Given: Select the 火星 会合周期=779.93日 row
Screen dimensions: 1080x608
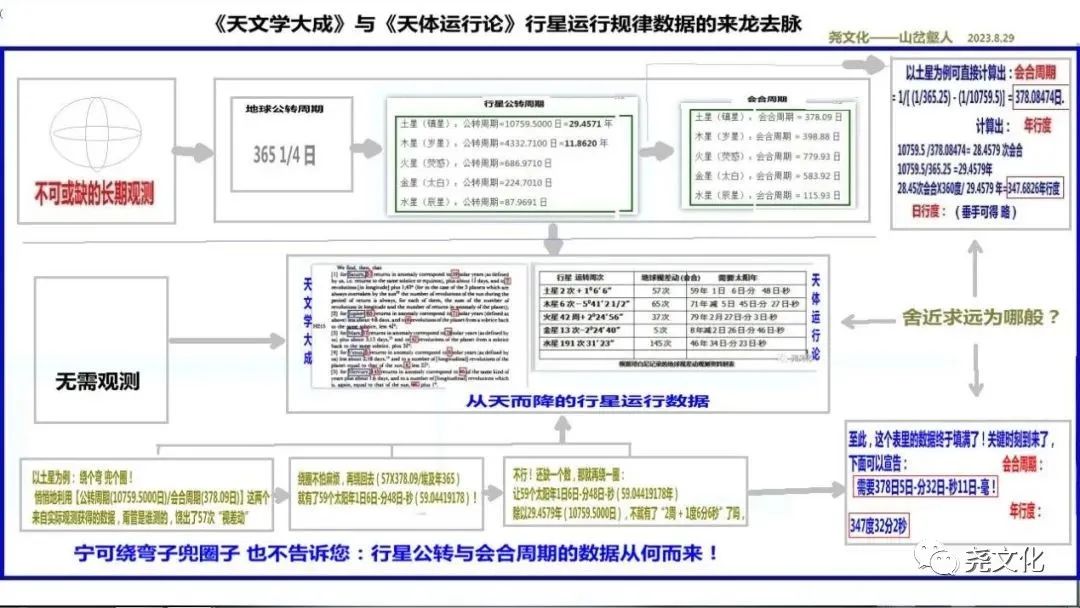Looking at the screenshot, I should (x=768, y=156).
